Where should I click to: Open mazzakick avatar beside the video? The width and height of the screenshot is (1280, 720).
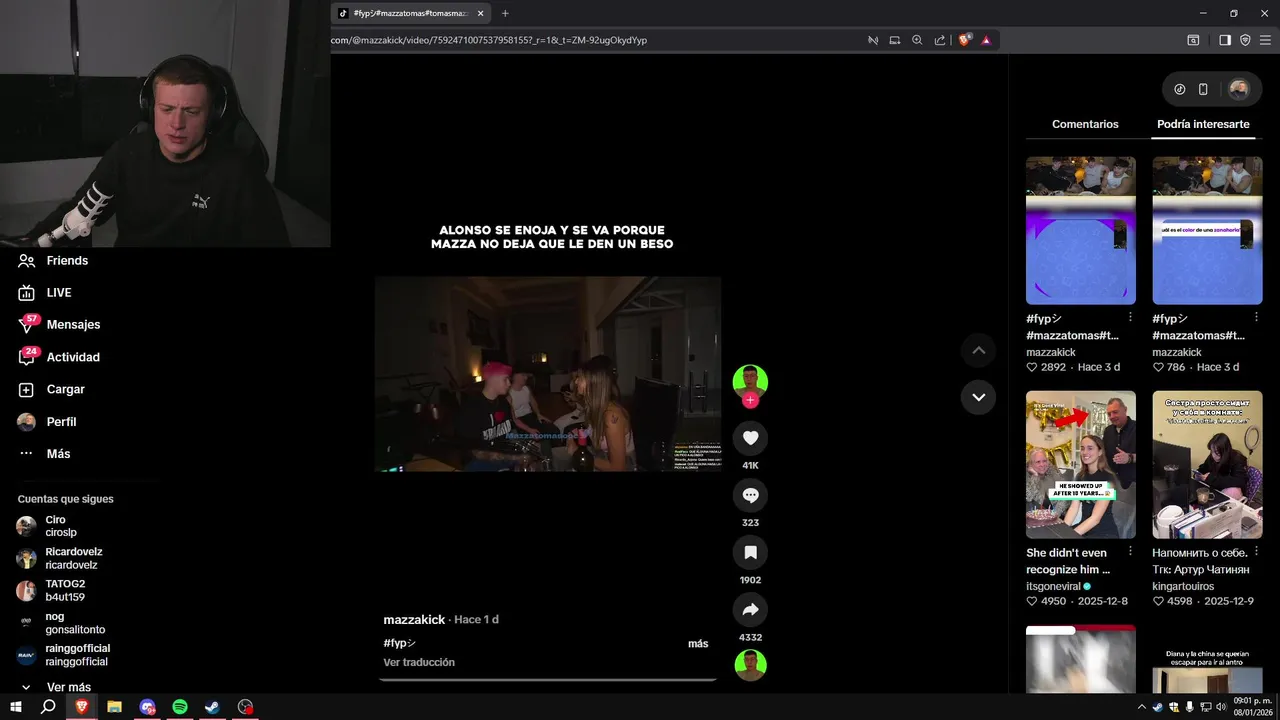[x=750, y=381]
